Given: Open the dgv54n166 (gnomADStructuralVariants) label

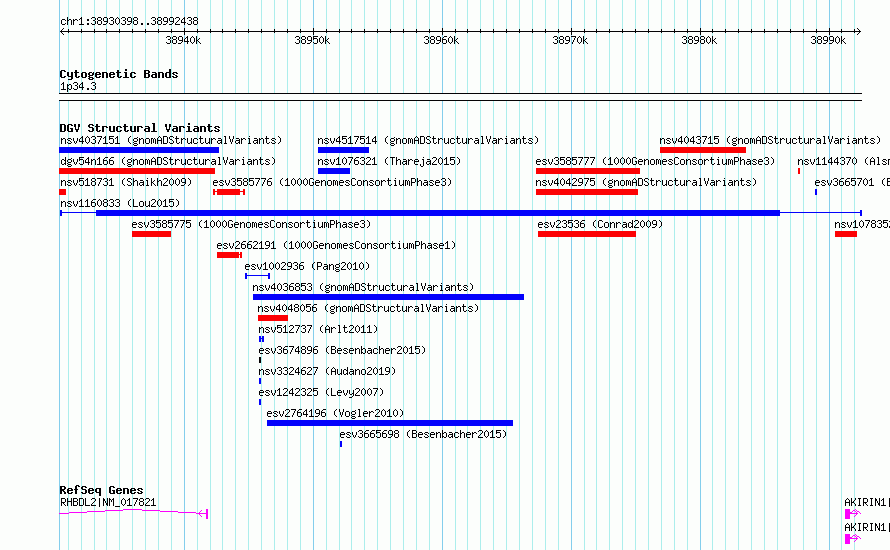Looking at the screenshot, I should click(168, 161).
